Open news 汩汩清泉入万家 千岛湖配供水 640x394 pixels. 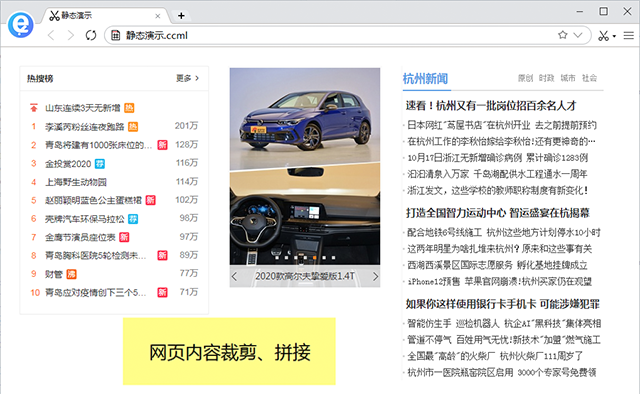(x=497, y=174)
